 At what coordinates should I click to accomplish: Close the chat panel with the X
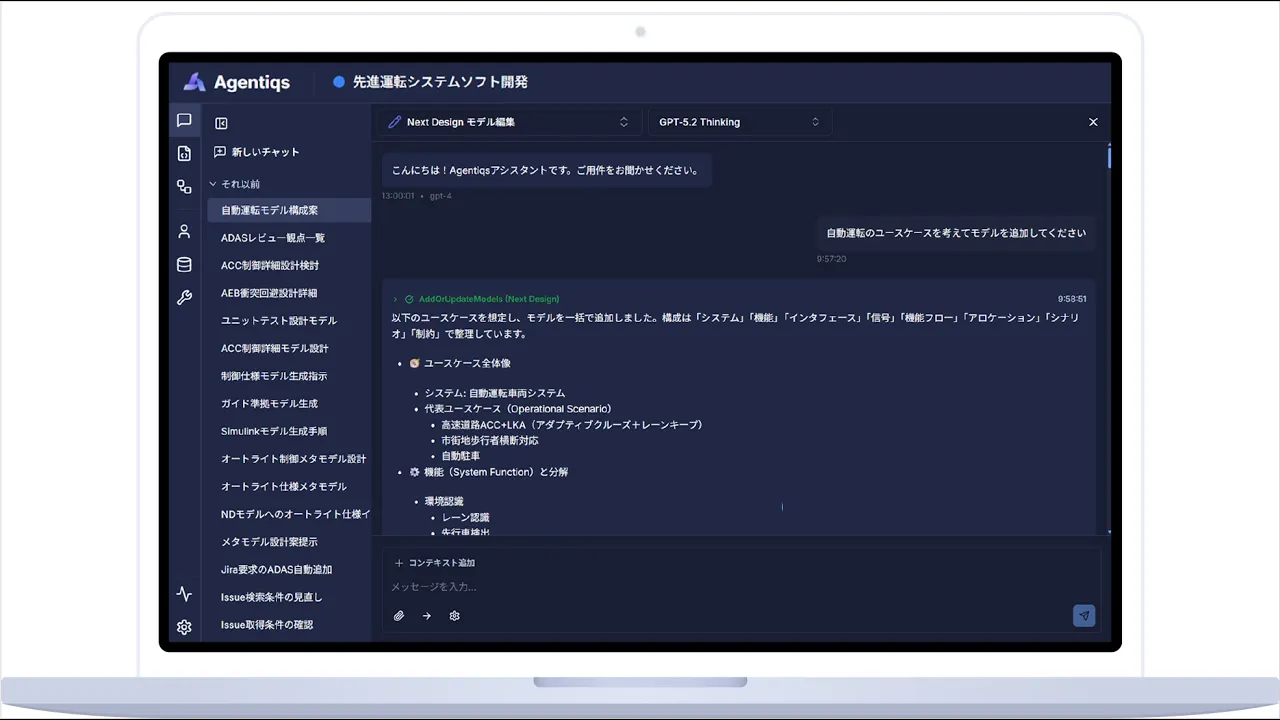(x=1093, y=122)
